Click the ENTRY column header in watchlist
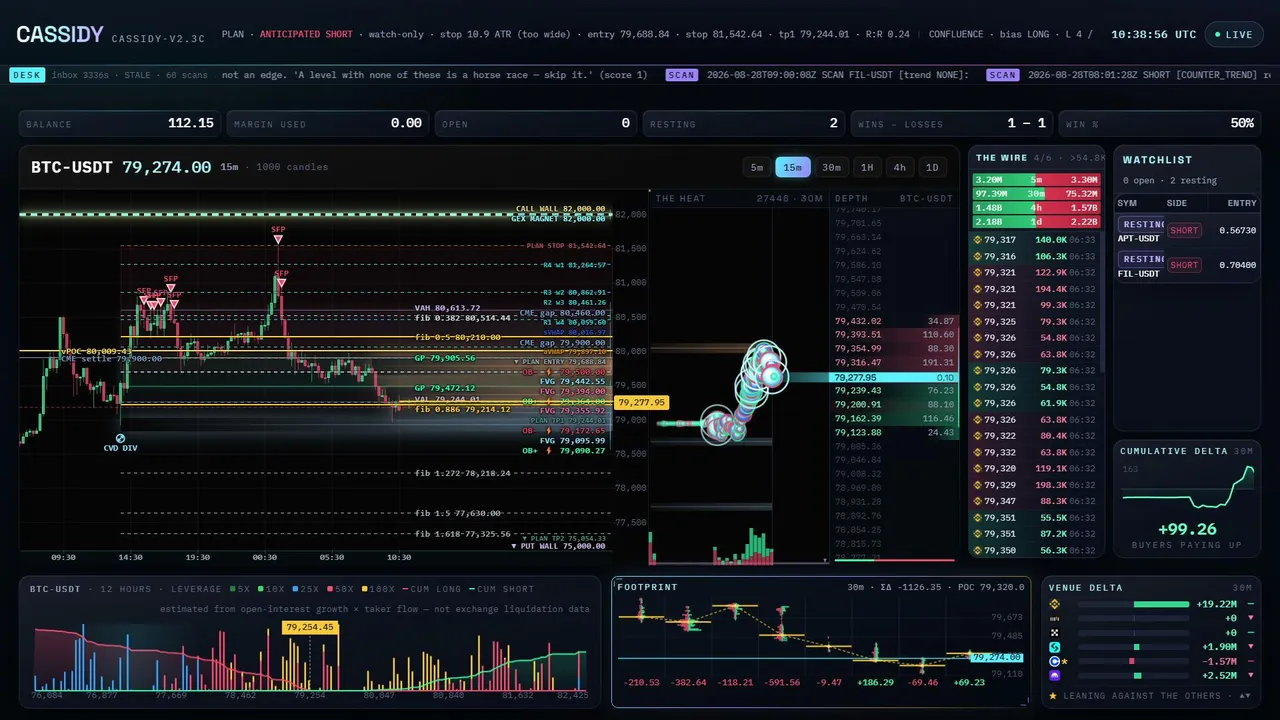Screen dimensions: 1280x720 pos(1241,203)
